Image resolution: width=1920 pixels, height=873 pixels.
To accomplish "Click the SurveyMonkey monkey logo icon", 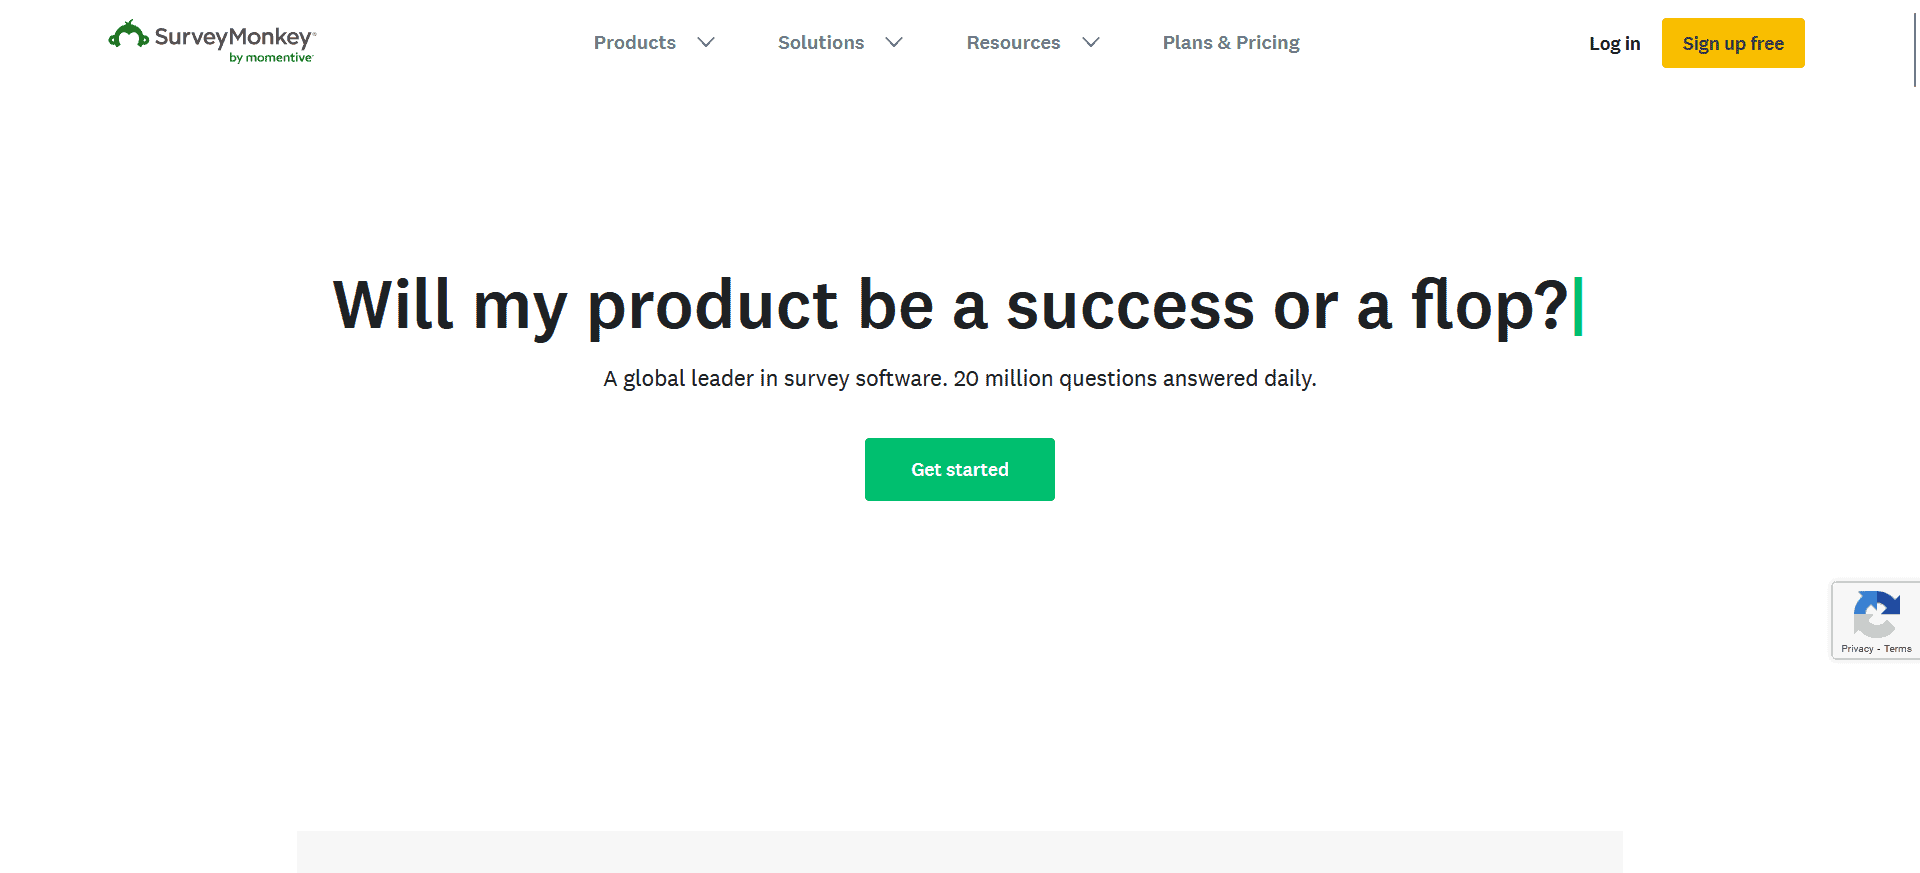I will (x=128, y=35).
